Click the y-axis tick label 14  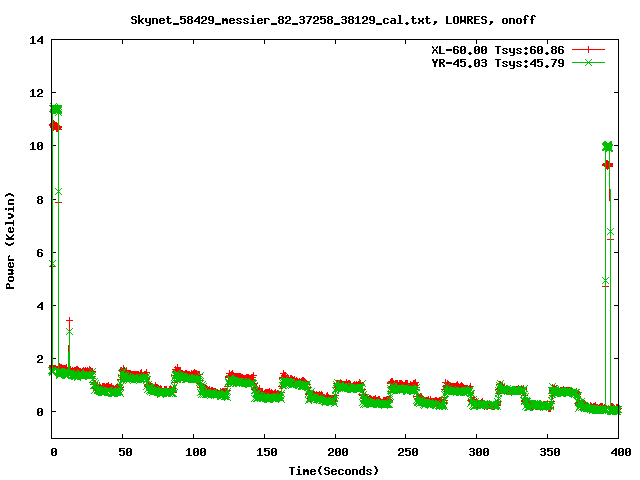pos(36,40)
